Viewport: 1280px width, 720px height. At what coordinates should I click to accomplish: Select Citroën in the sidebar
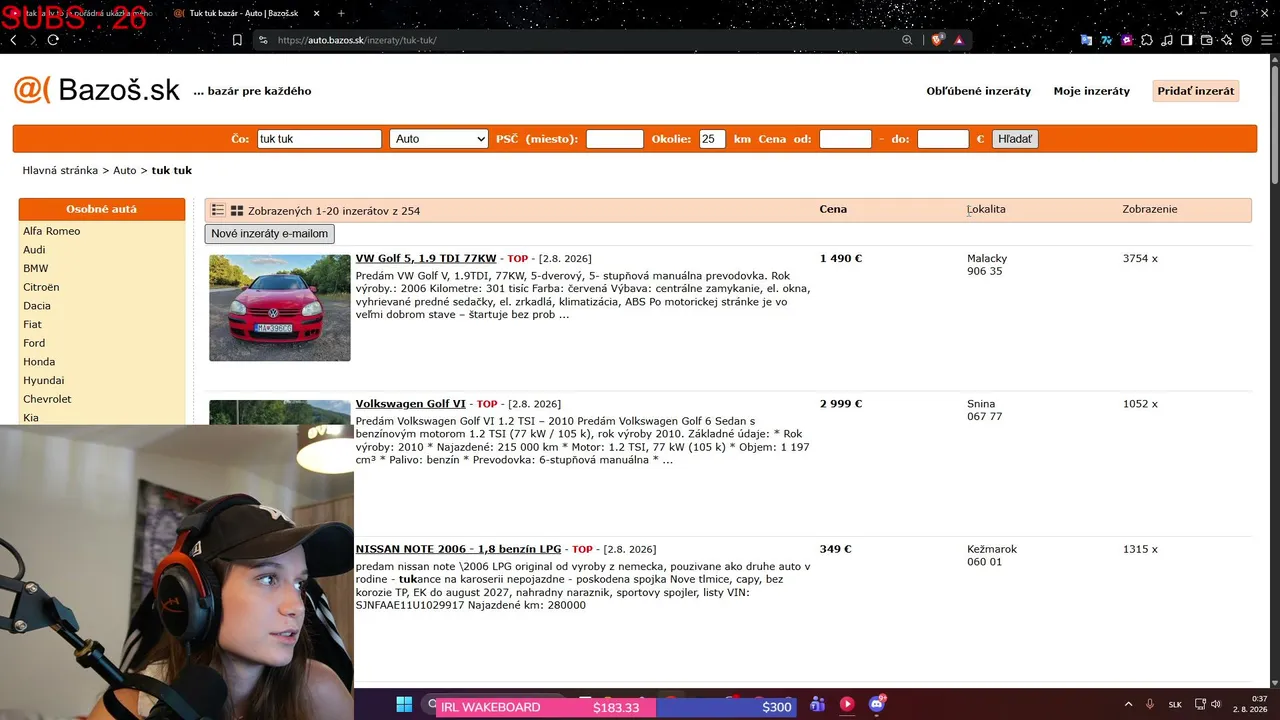[x=41, y=287]
